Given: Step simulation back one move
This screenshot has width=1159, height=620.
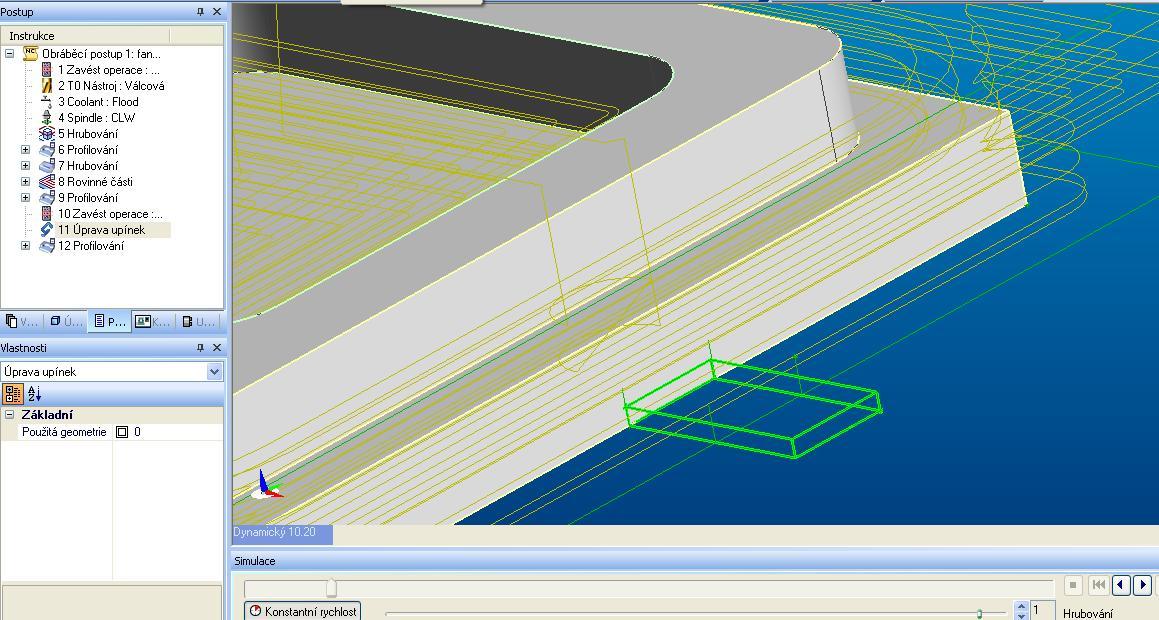Looking at the screenshot, I should pos(1121,585).
